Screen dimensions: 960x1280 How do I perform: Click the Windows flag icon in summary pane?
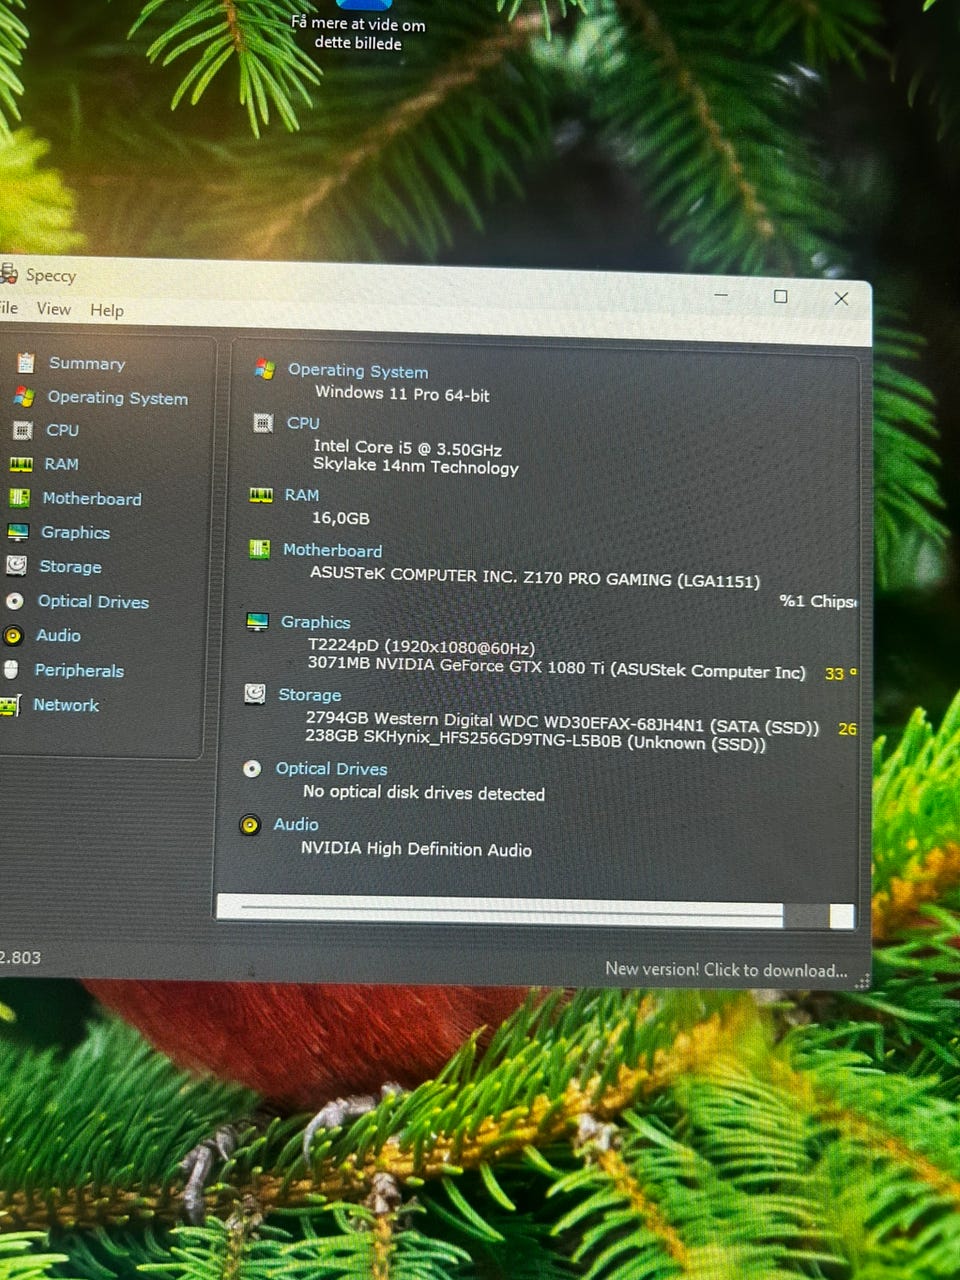pos(265,369)
